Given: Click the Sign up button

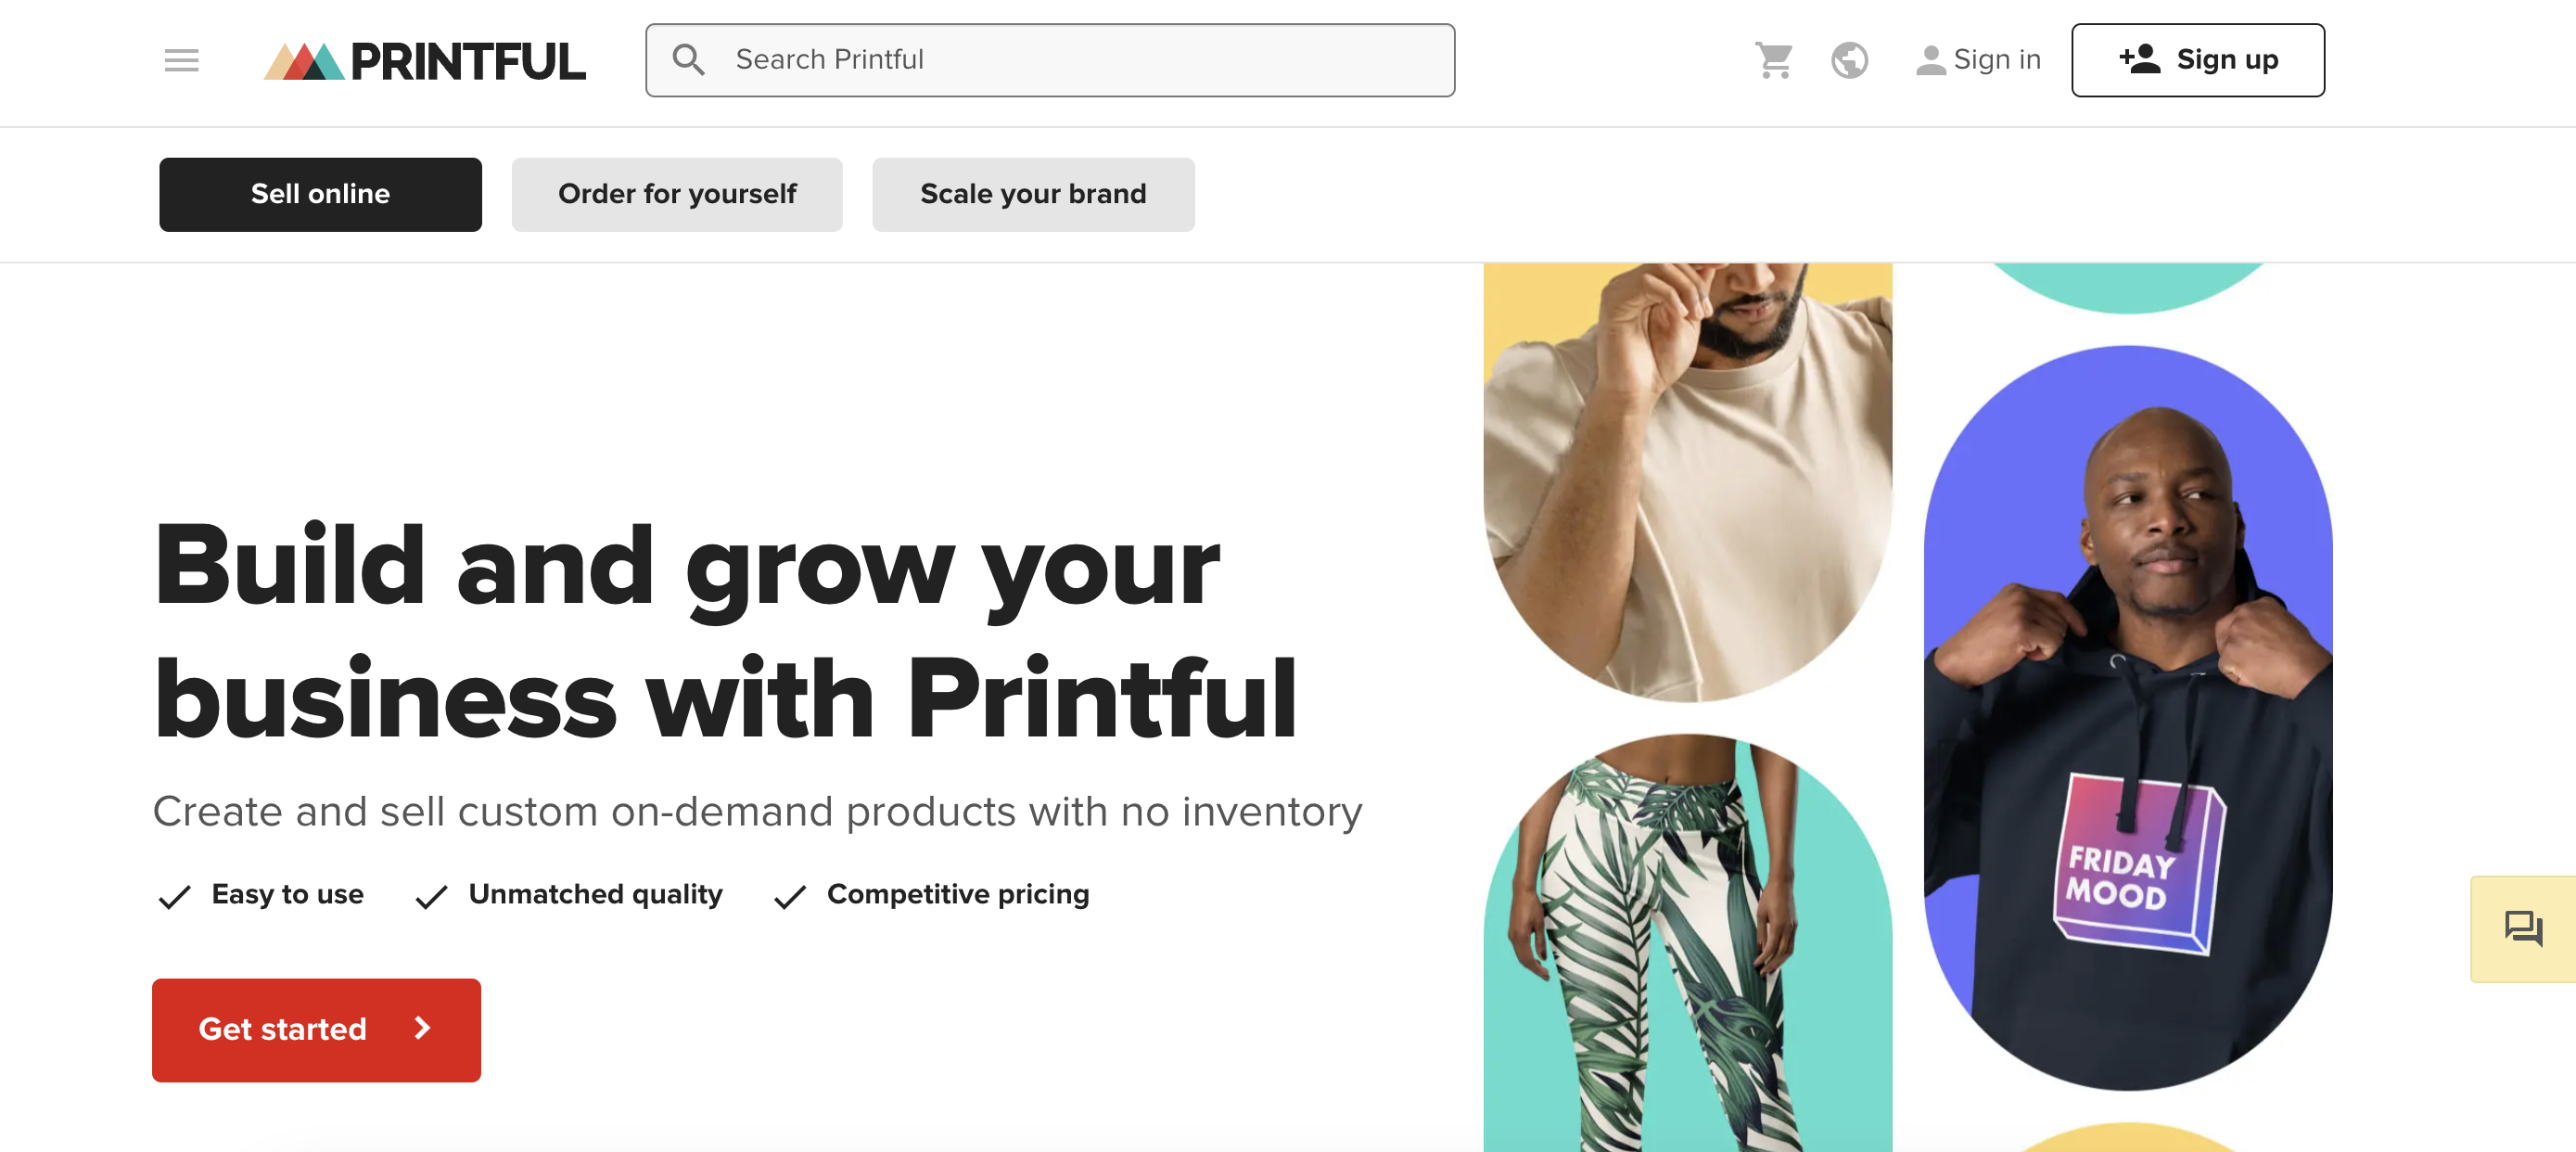Looking at the screenshot, I should (2199, 59).
